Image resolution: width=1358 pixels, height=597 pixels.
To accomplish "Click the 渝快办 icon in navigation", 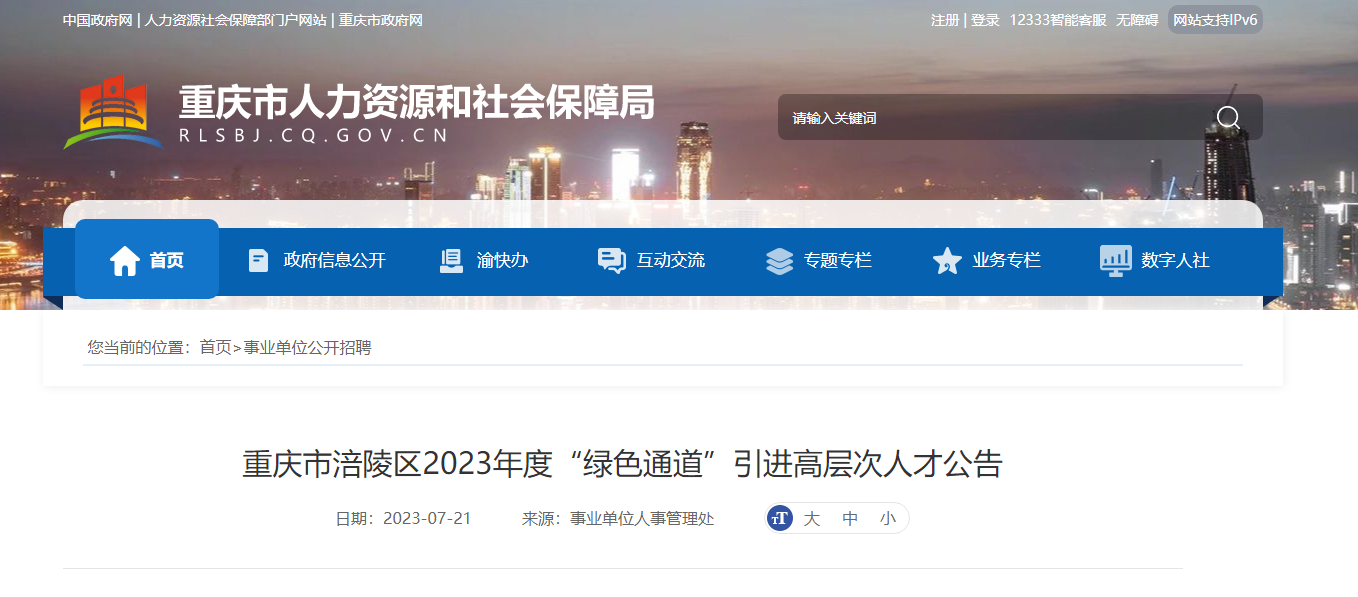I will click(451, 260).
